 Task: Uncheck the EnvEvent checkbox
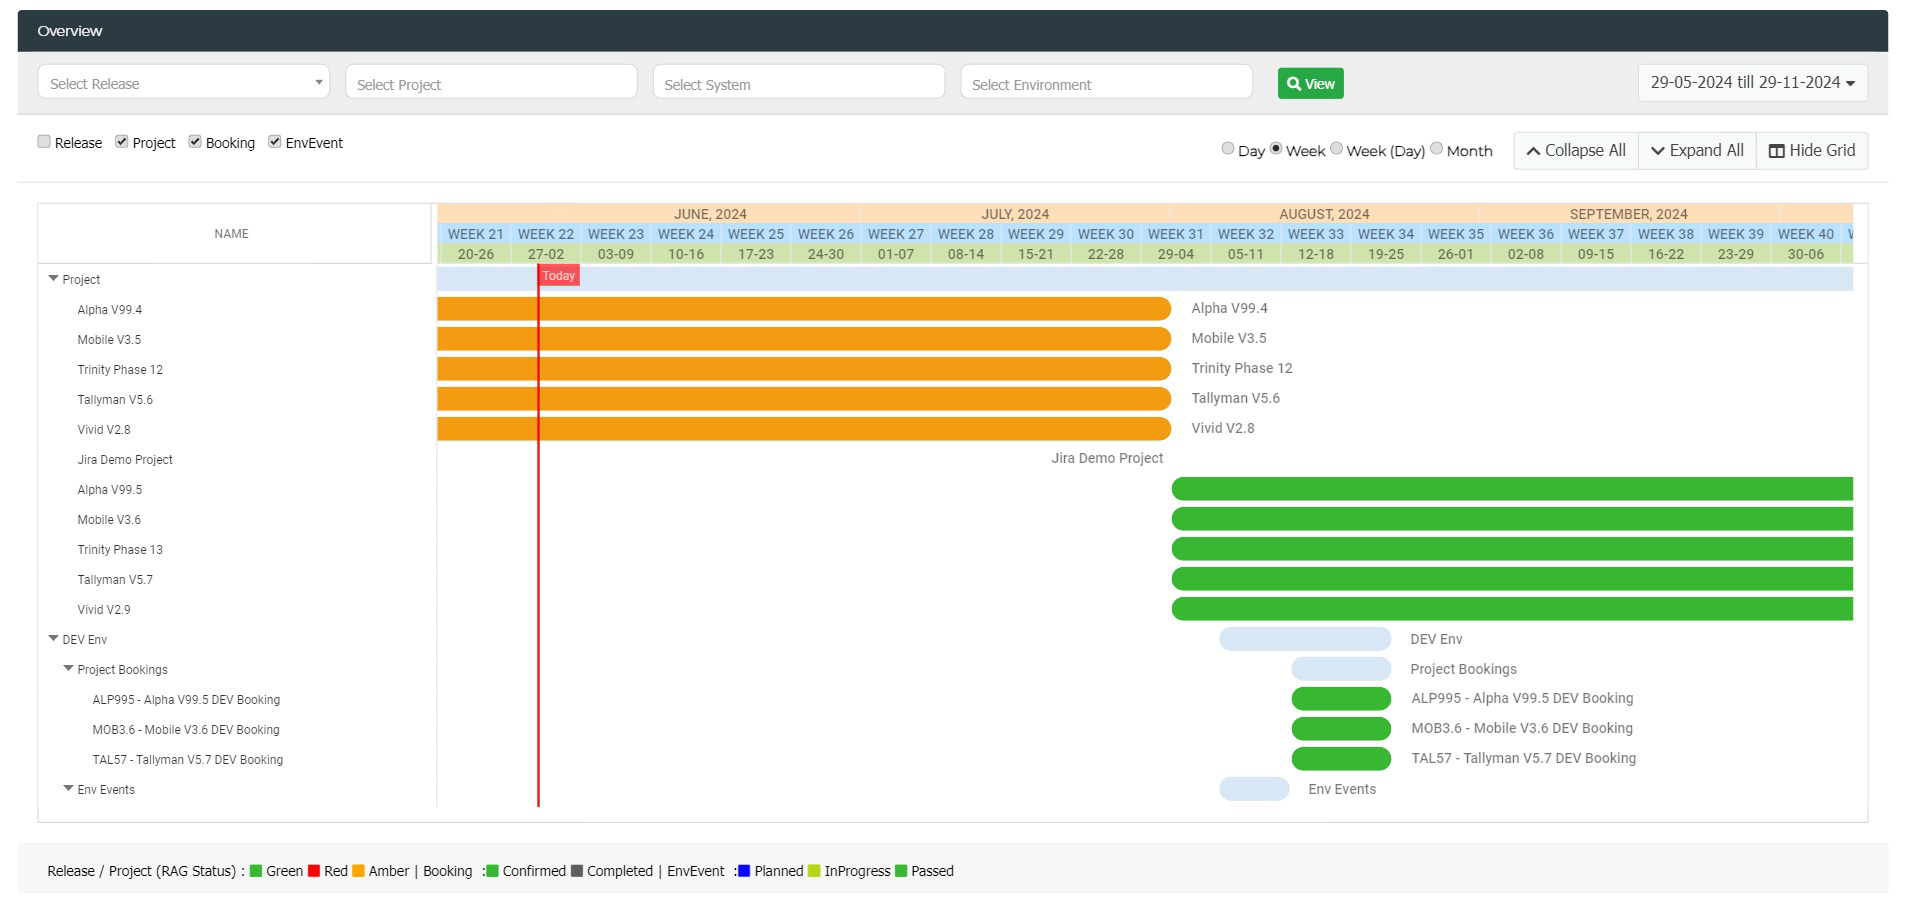(274, 142)
